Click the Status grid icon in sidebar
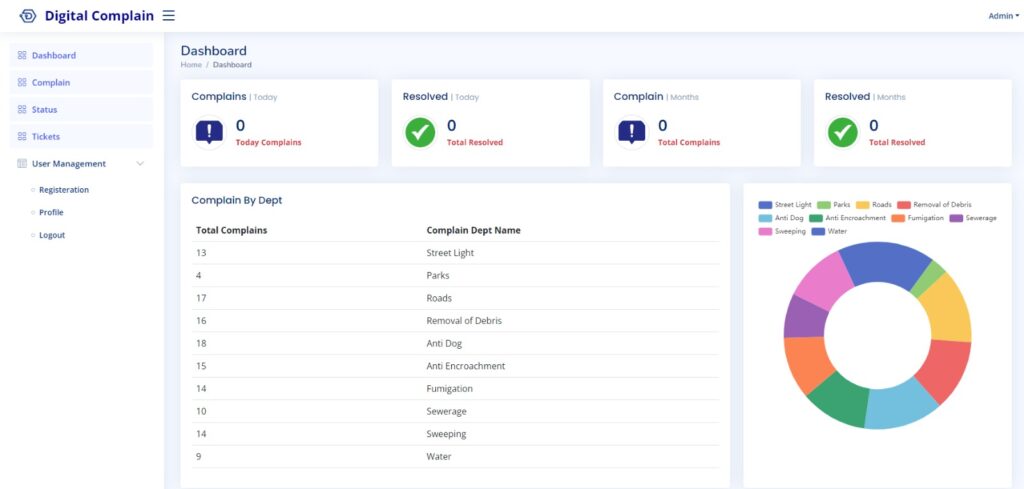The image size is (1024, 489). (x=22, y=110)
